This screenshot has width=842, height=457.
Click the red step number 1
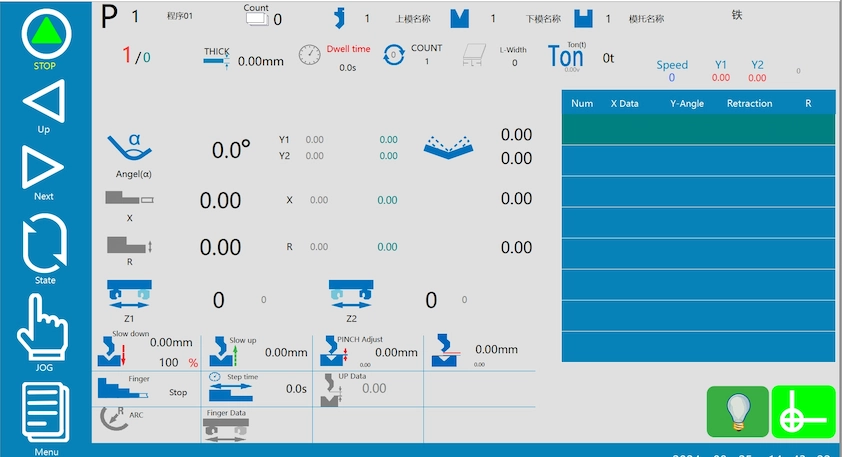coord(127,54)
